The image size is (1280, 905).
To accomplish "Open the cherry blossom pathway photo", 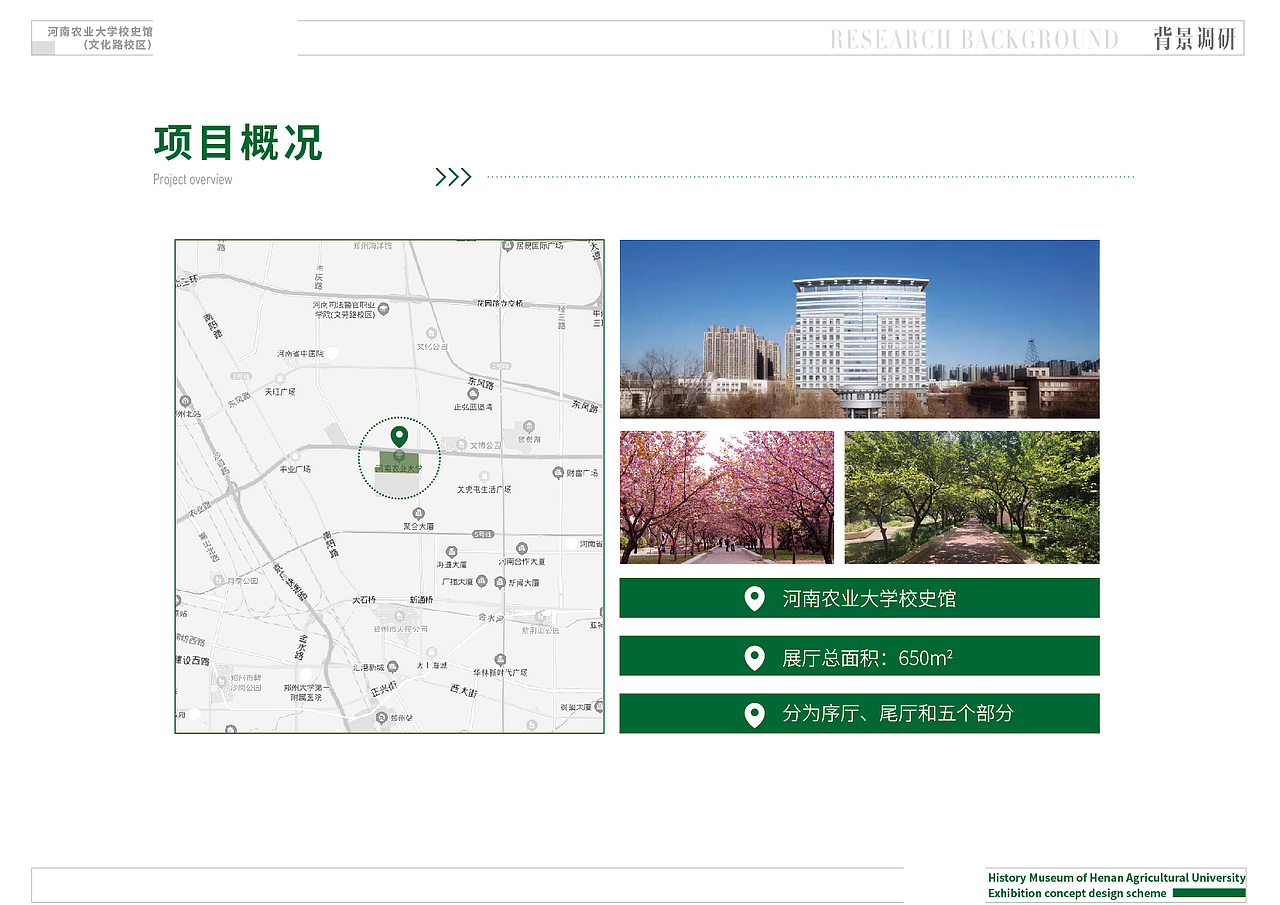I will pyautogui.click(x=727, y=497).
